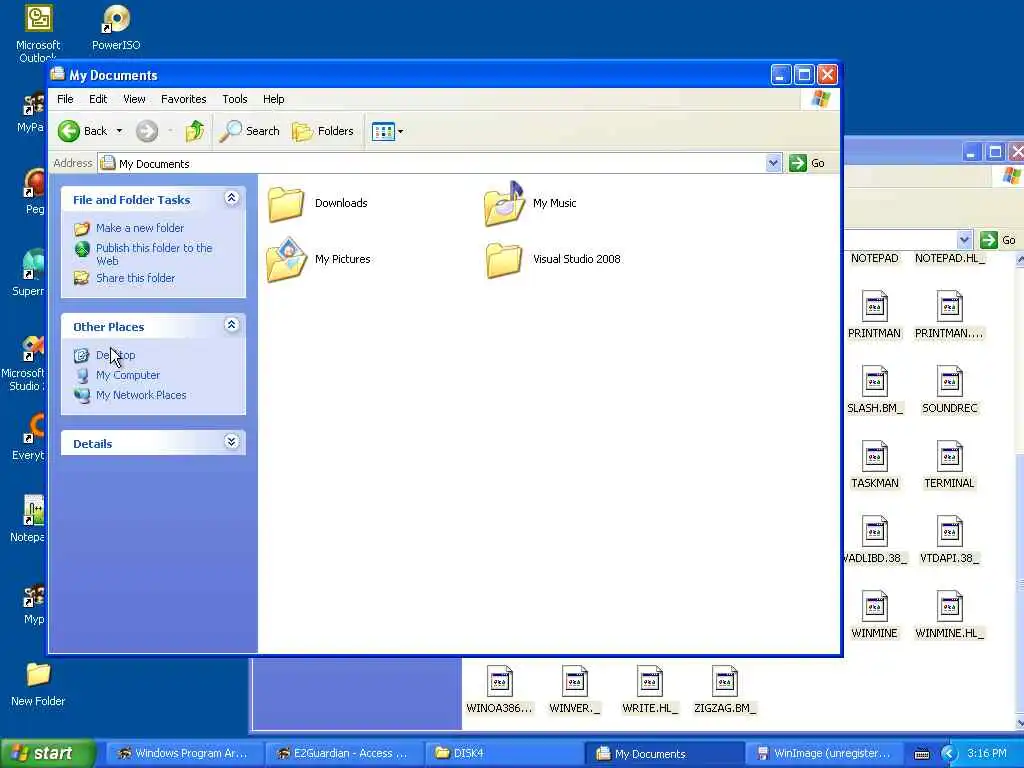
Task: Switch to Windows Program Ar... taskbar button
Action: point(184,754)
